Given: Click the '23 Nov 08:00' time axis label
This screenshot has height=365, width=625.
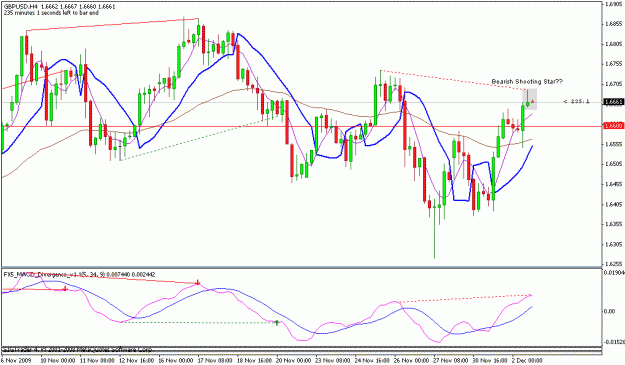Looking at the screenshot, I should click(332, 360).
